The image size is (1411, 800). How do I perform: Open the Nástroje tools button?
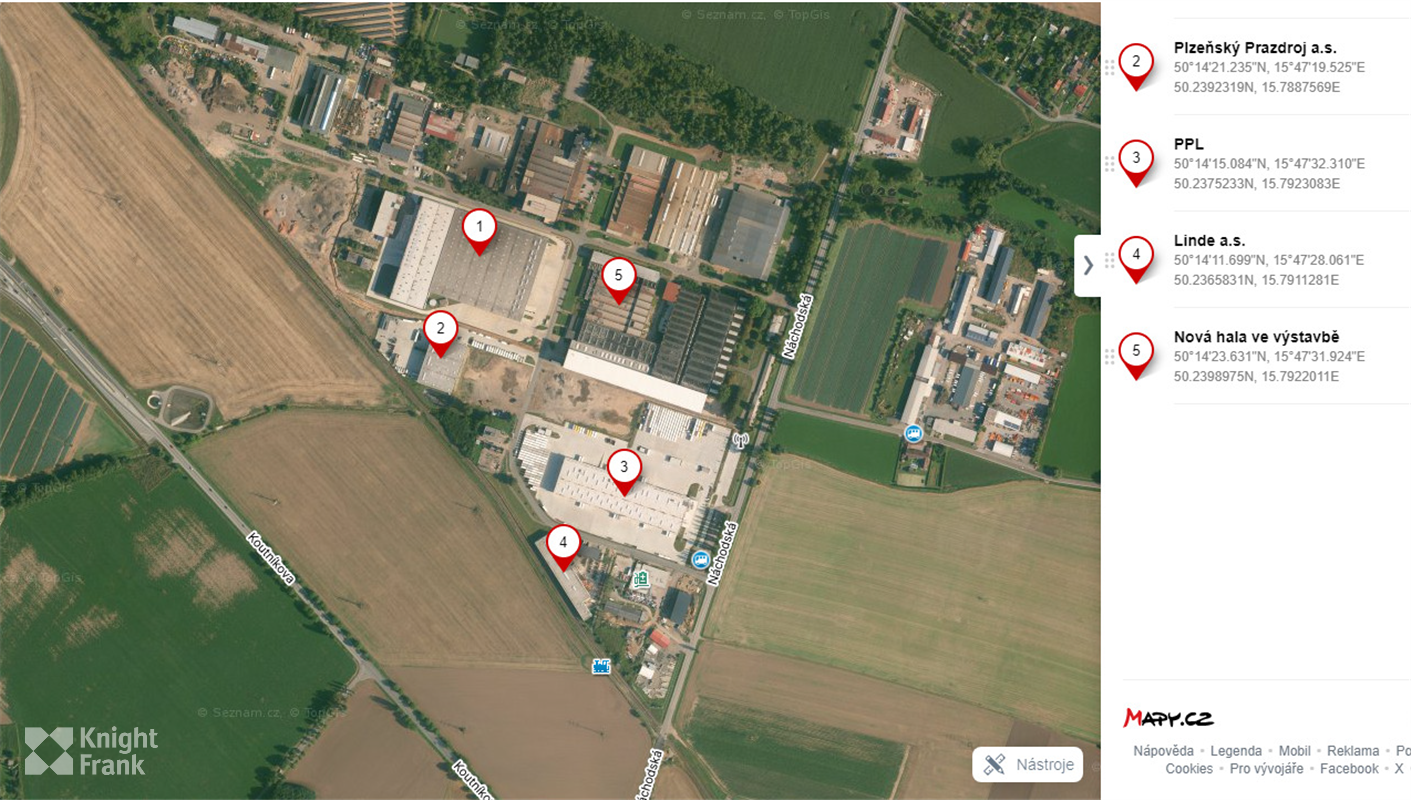tap(1028, 765)
